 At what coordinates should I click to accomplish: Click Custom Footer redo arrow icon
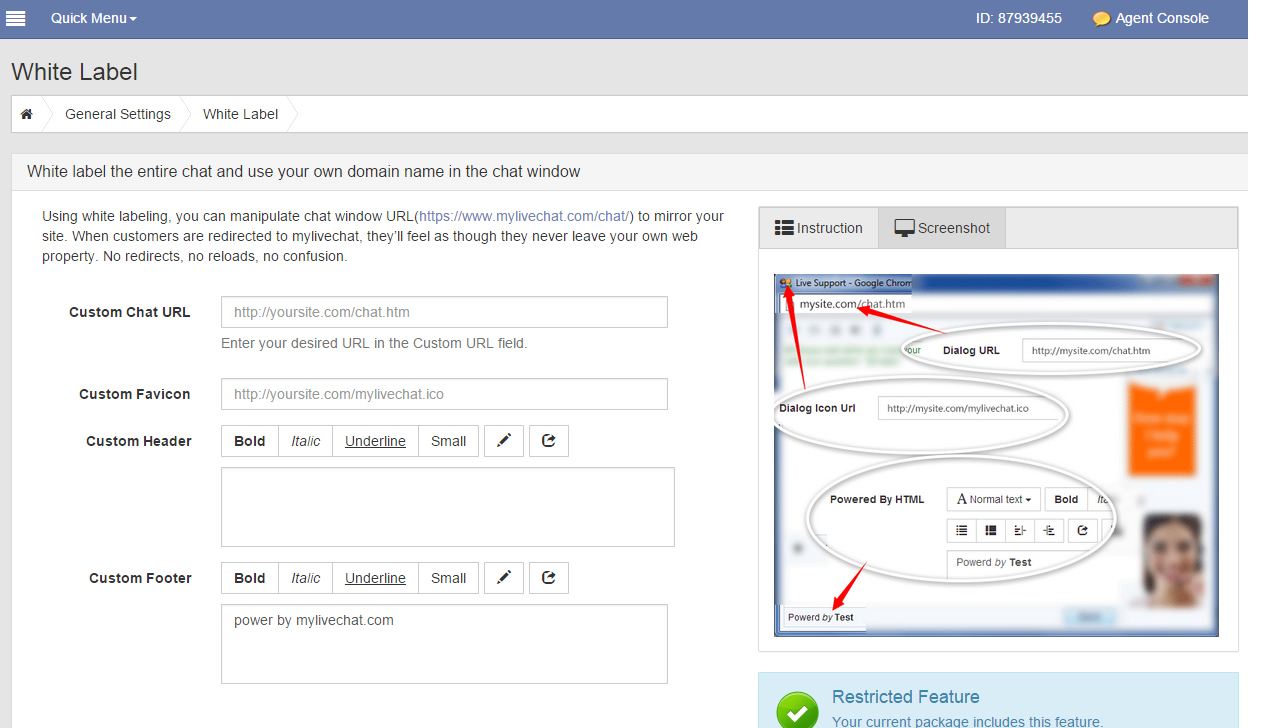(548, 578)
